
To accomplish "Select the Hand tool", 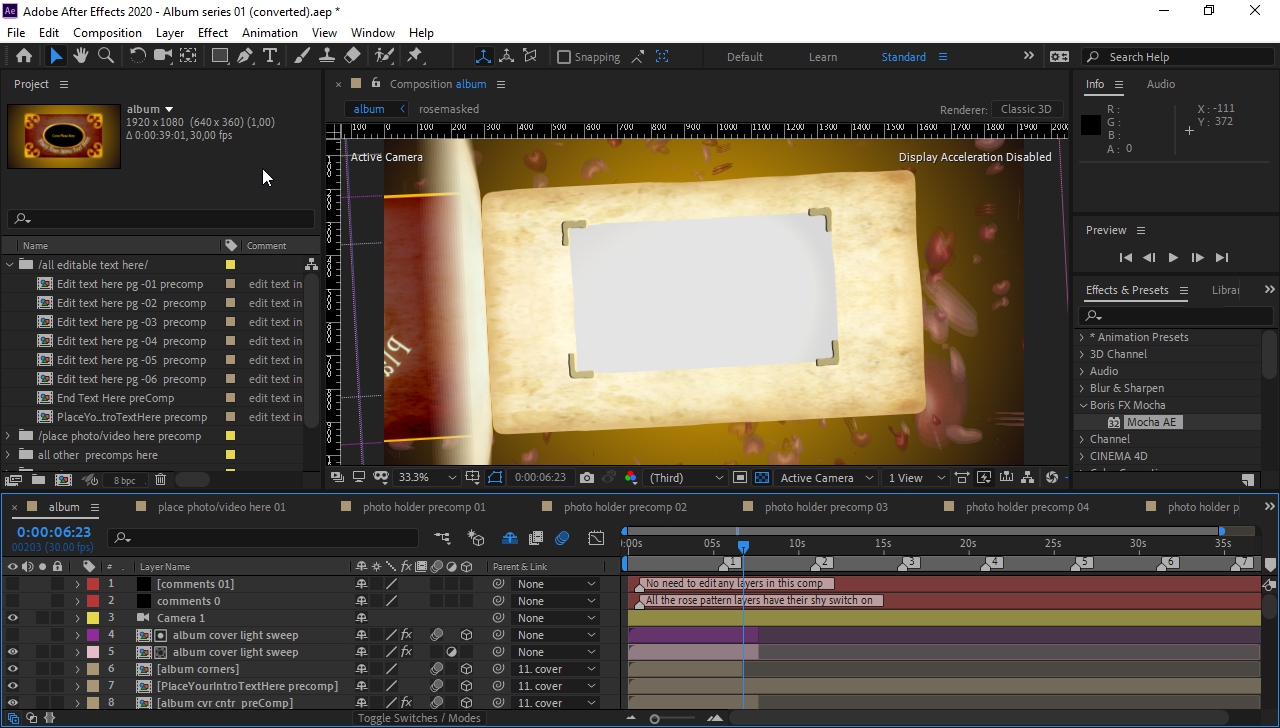I will click(80, 56).
